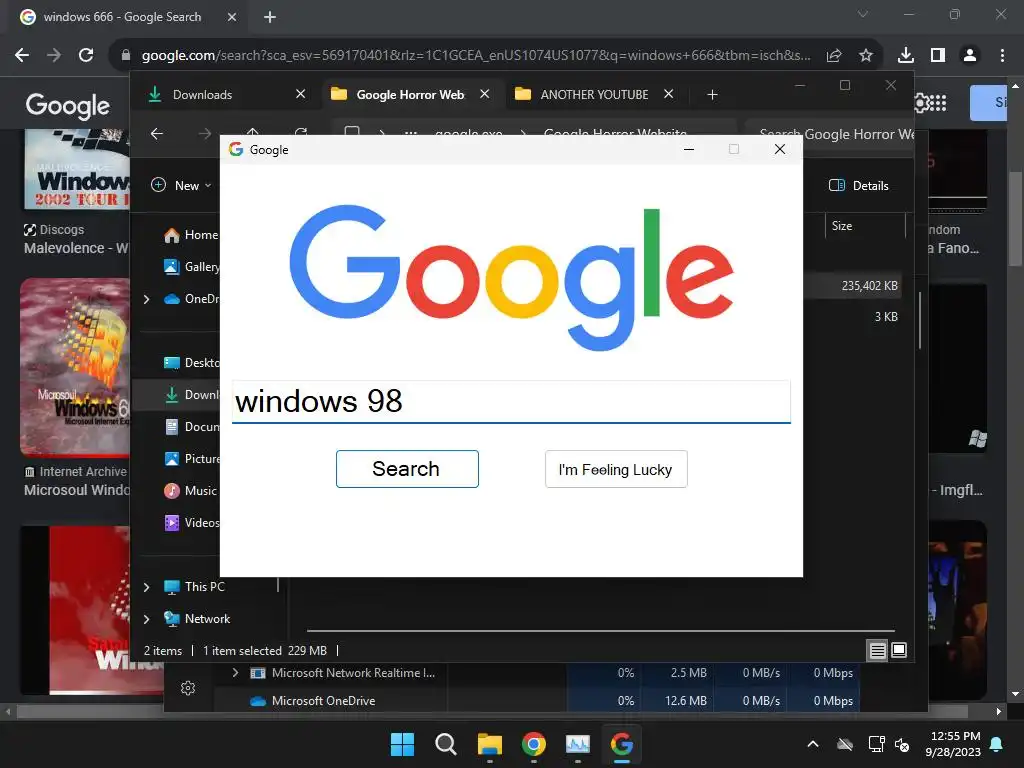The height and width of the screenshot is (768, 1024).
Task: Select Desktop in the File Explorer sidebar
Action: (191, 362)
